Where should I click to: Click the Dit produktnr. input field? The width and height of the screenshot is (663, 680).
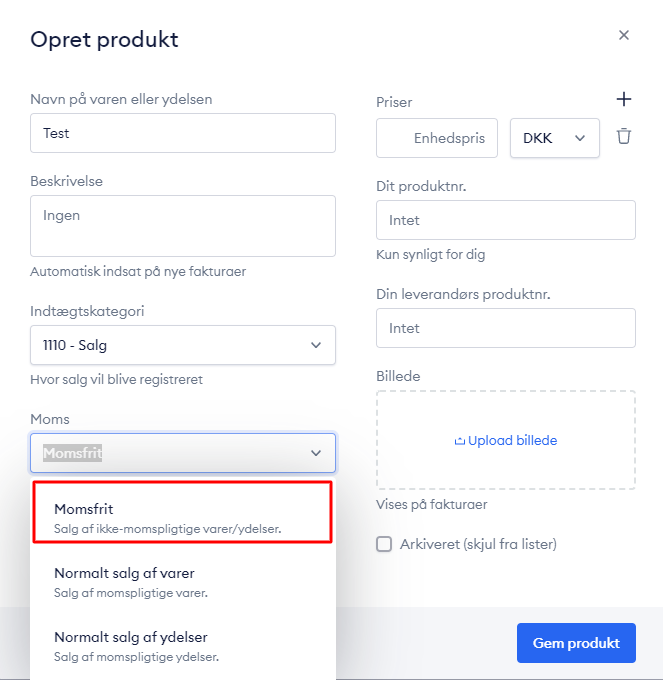[x=506, y=220]
